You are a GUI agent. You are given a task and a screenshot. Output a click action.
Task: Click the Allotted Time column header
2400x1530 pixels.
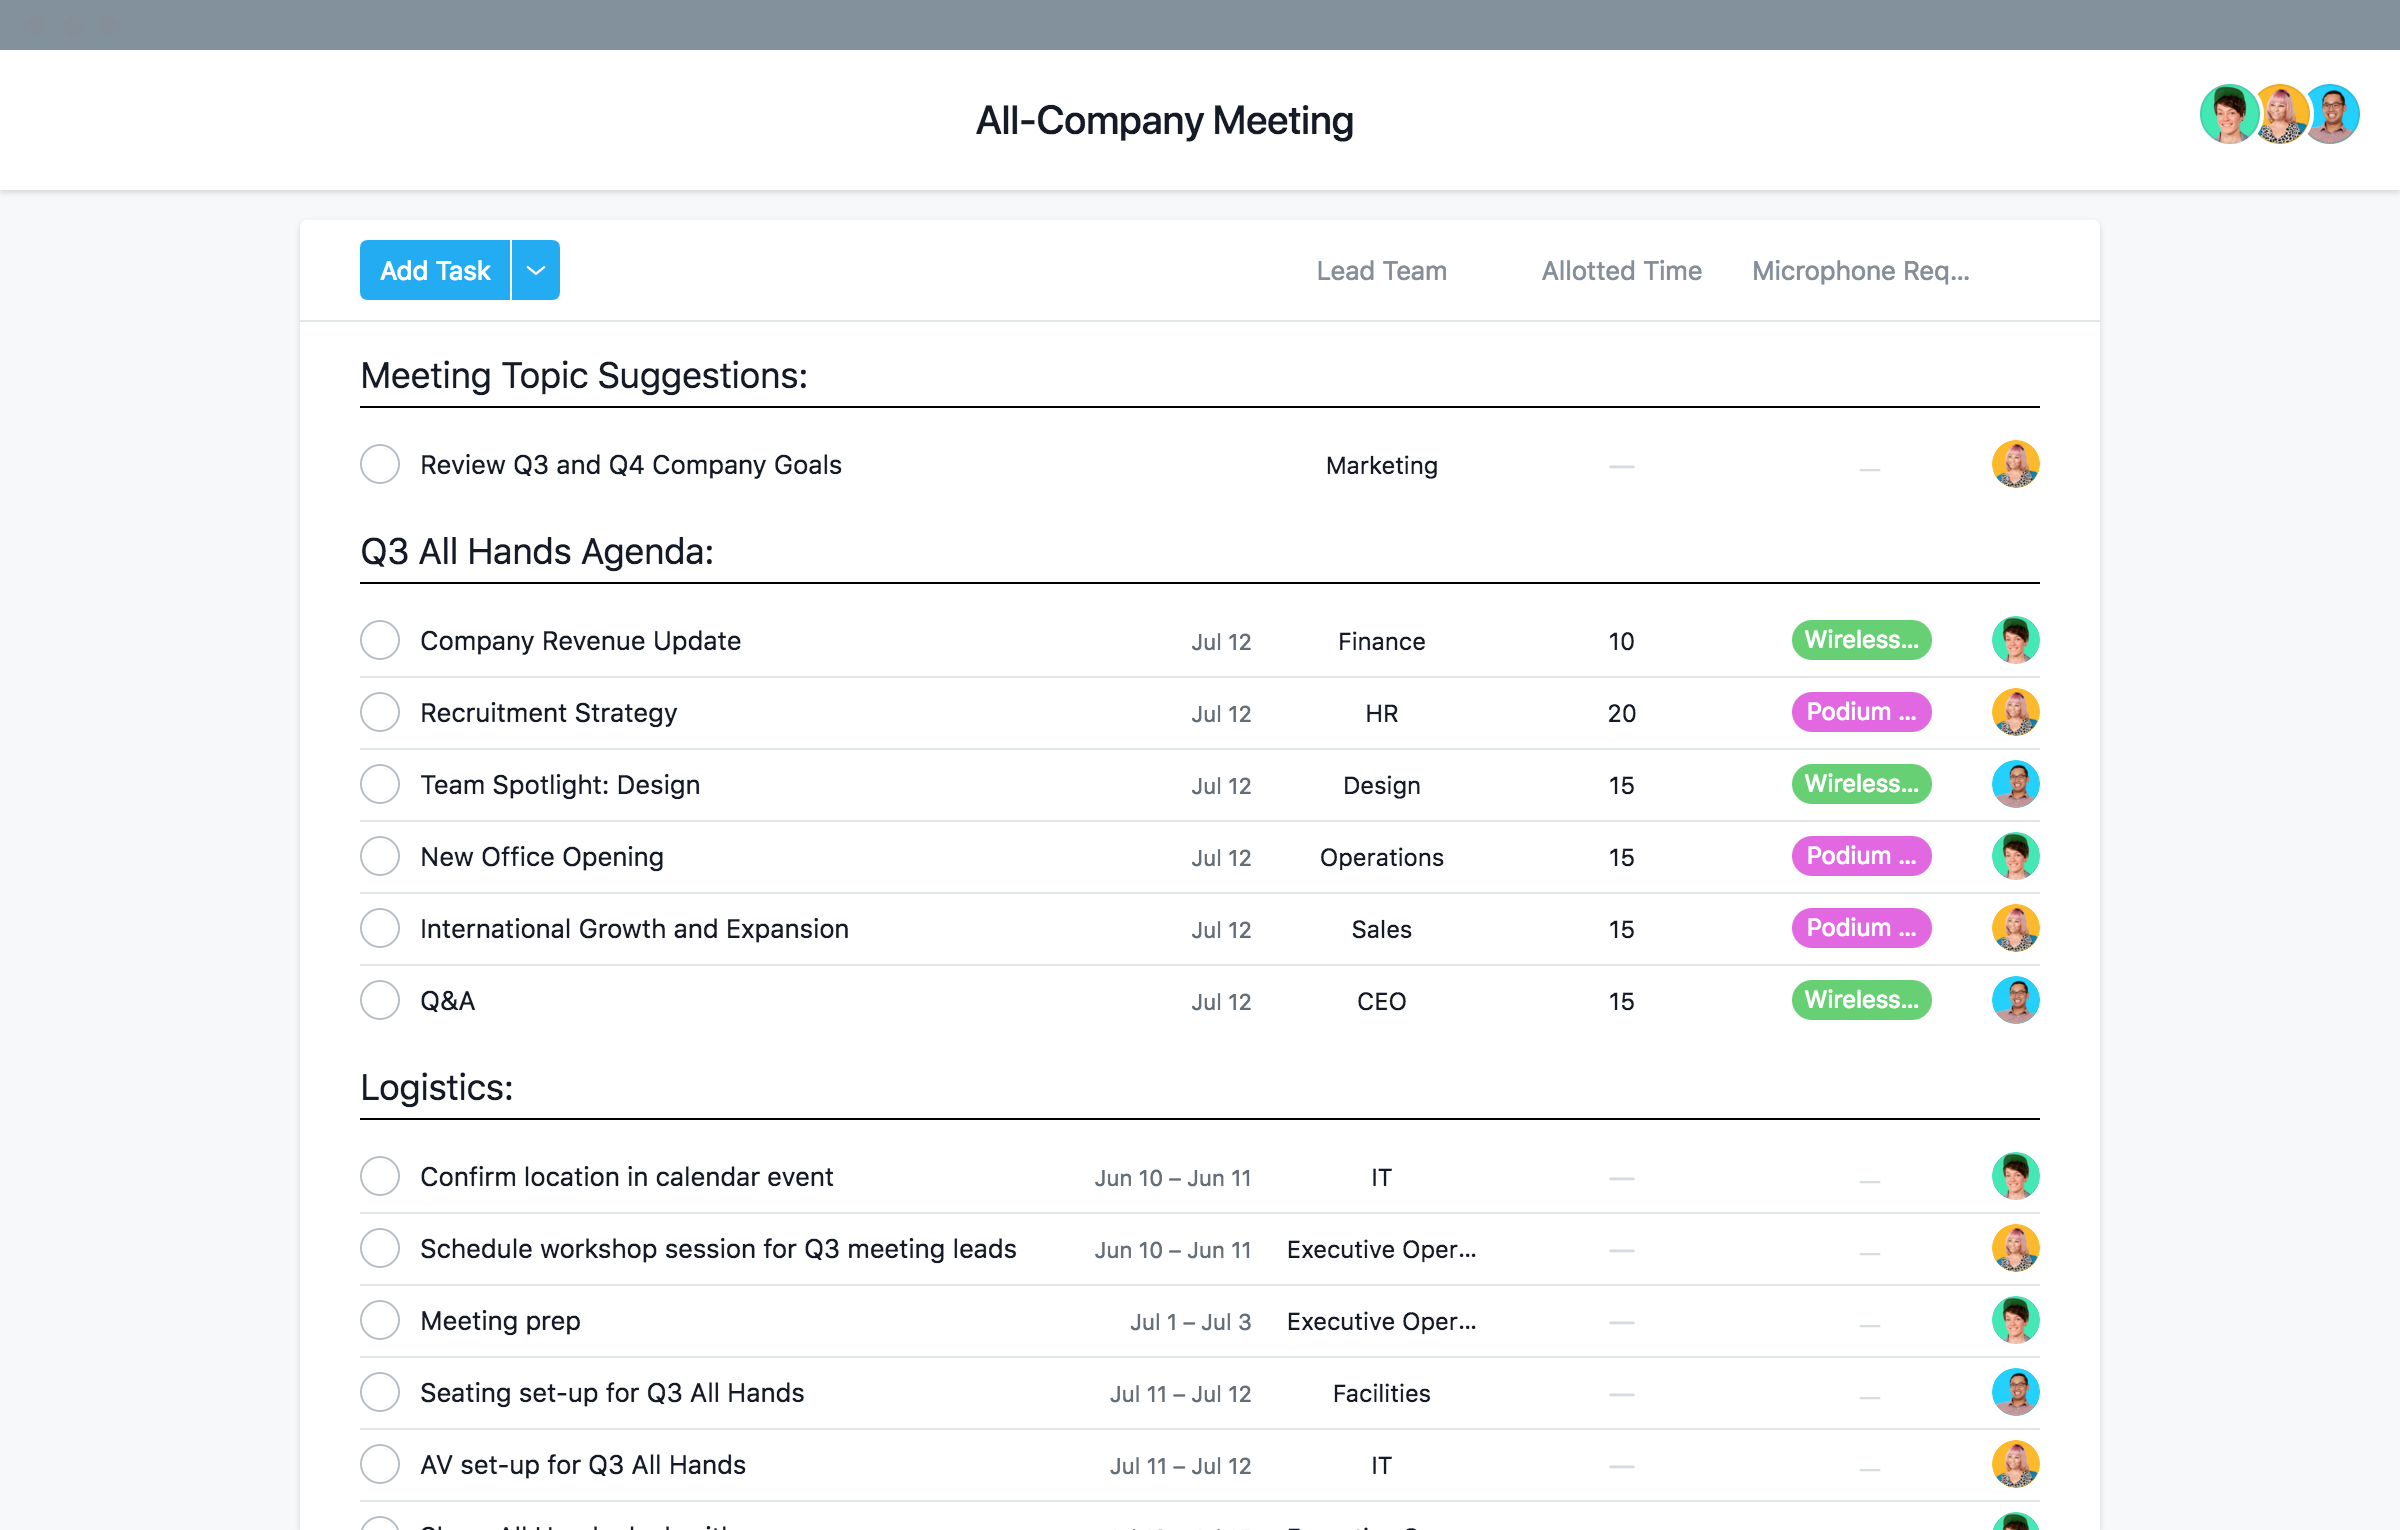[1622, 269]
